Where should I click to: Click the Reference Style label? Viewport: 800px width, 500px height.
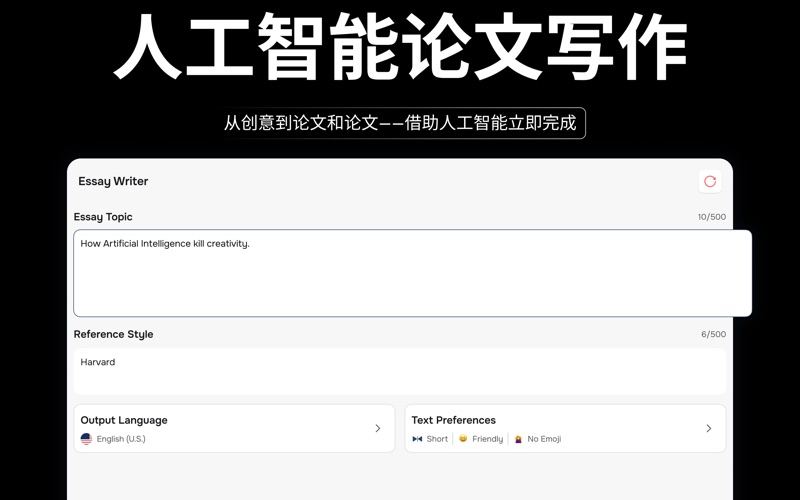pos(113,334)
